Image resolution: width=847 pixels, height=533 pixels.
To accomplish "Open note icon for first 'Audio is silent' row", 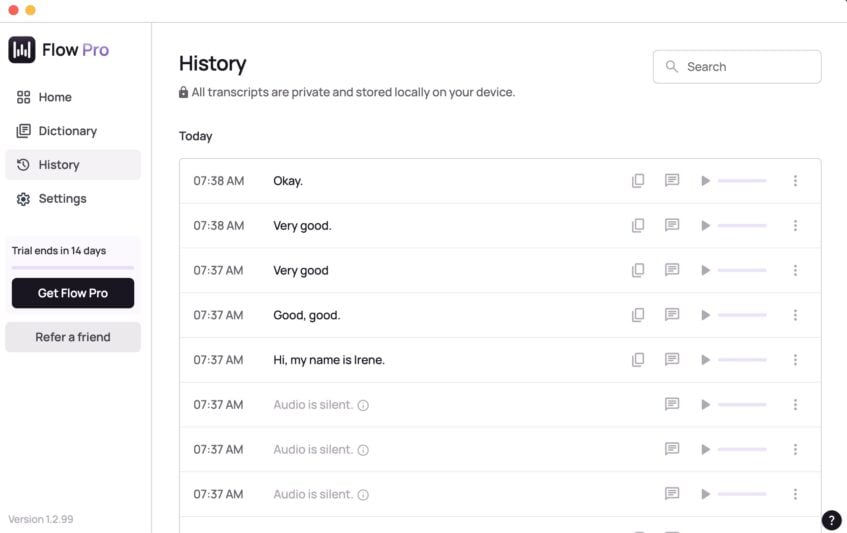I will 672,404.
